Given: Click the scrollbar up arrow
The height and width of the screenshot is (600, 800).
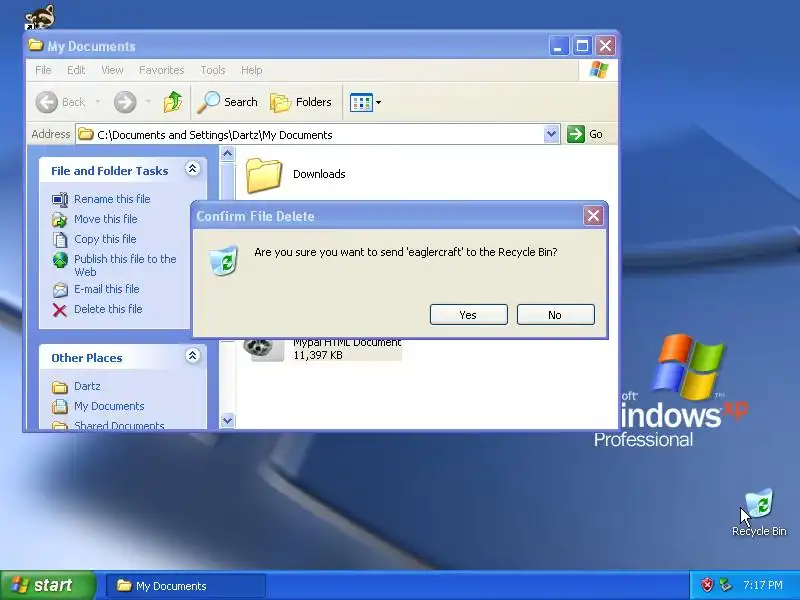Looking at the screenshot, I should pos(228,153).
